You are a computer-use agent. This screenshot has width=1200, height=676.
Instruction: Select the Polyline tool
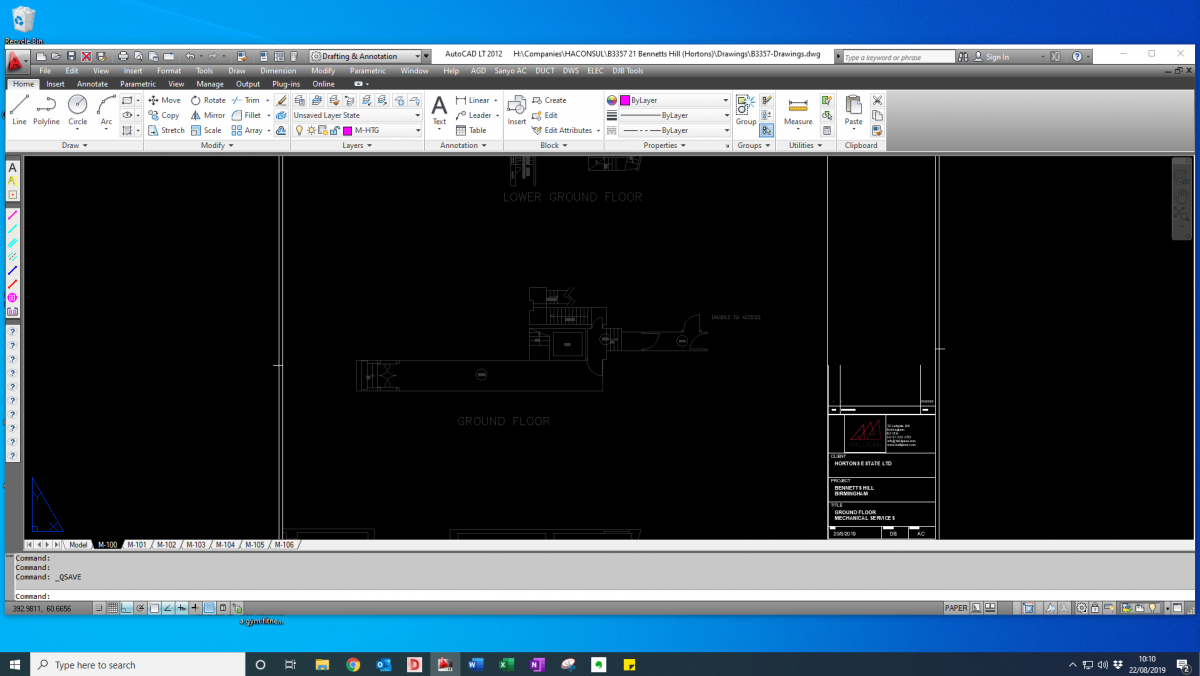pos(46,108)
